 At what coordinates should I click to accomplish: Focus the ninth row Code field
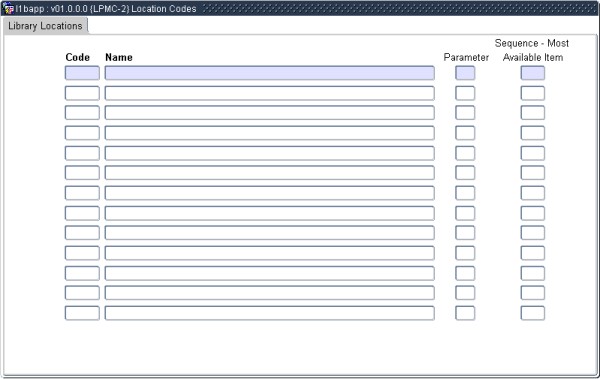[82, 233]
